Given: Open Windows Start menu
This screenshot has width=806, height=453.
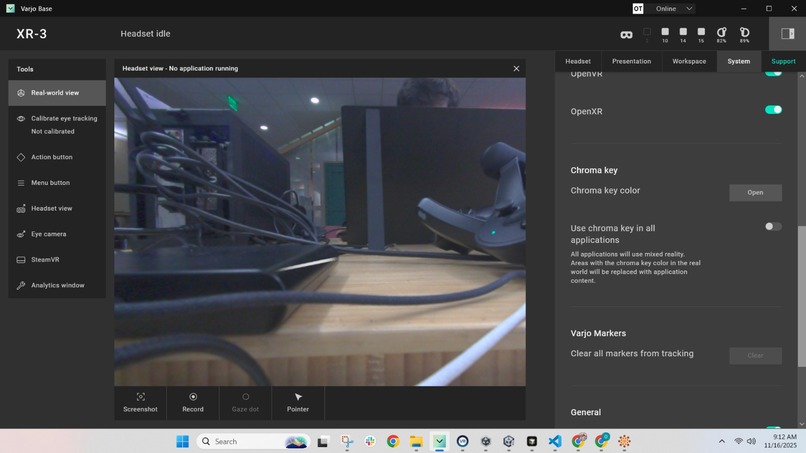Looking at the screenshot, I should pos(182,441).
